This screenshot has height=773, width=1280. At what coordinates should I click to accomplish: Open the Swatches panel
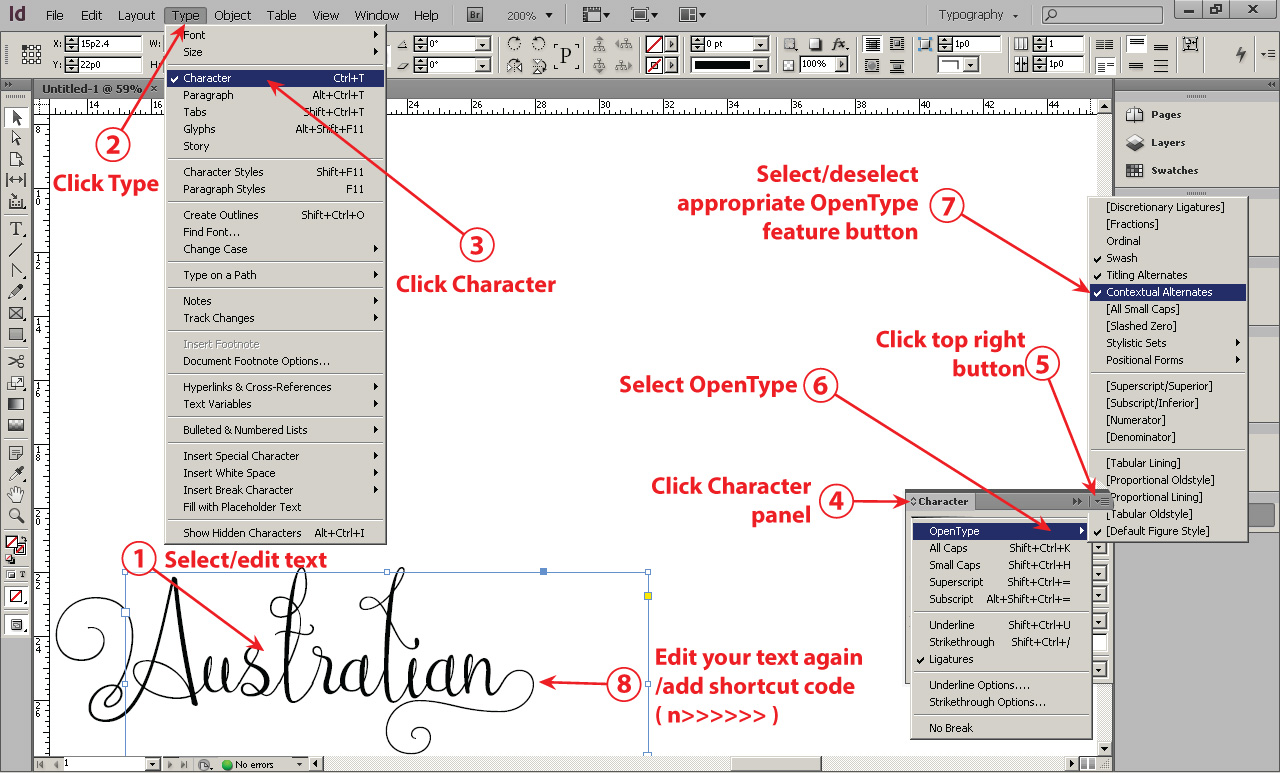point(1174,170)
